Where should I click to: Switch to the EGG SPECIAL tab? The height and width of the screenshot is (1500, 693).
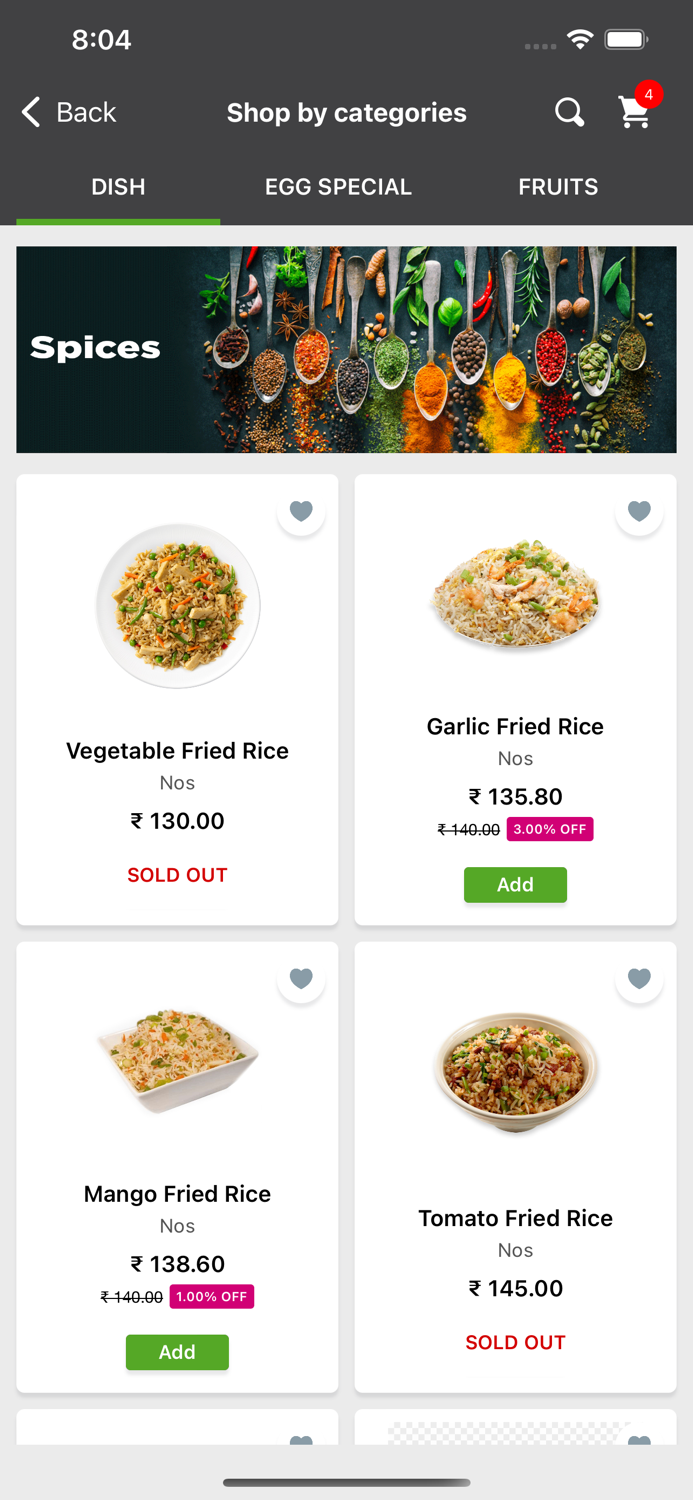click(x=338, y=187)
